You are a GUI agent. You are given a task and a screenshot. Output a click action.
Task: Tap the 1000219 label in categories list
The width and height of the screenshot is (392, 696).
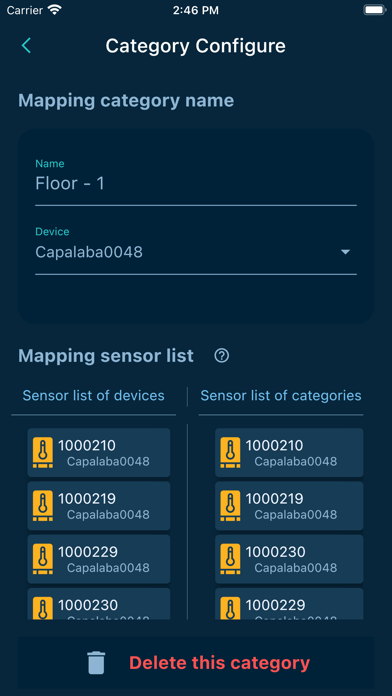(x=274, y=498)
